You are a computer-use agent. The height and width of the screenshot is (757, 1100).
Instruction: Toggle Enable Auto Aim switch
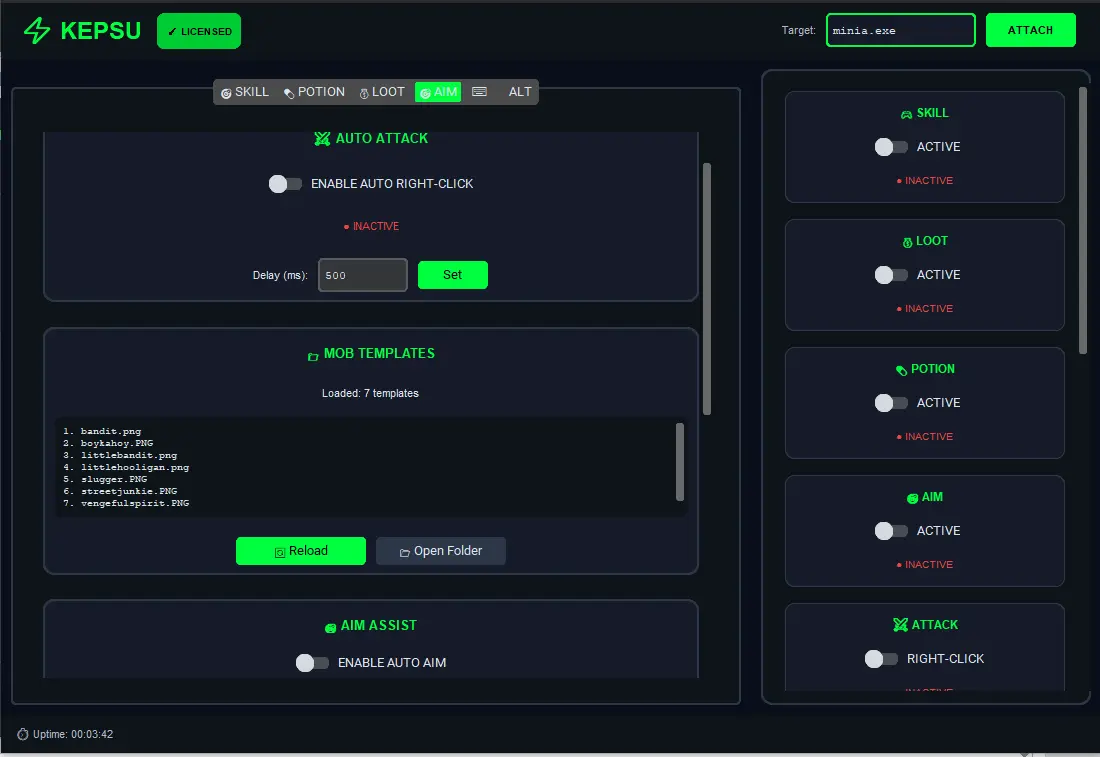pos(312,663)
